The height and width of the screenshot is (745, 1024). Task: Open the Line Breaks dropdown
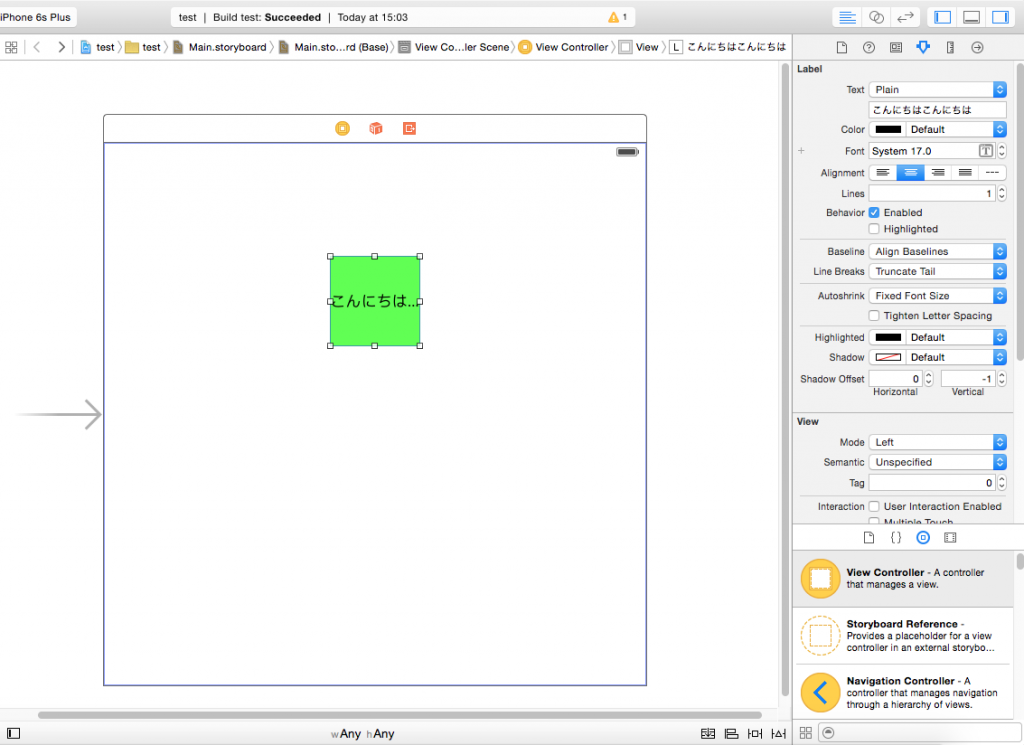click(x=937, y=271)
